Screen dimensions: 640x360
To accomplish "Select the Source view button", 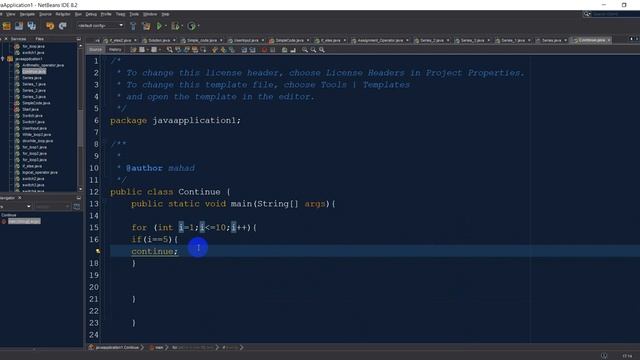I will [x=96, y=50].
